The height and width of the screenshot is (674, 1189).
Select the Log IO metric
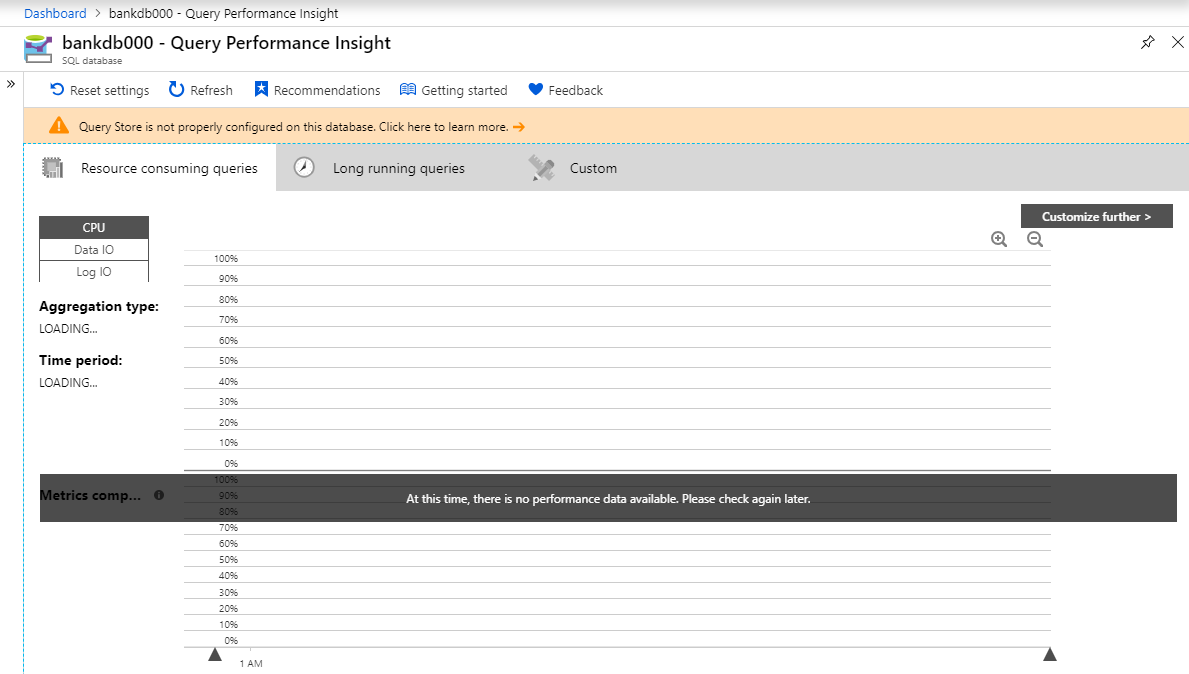tap(94, 271)
